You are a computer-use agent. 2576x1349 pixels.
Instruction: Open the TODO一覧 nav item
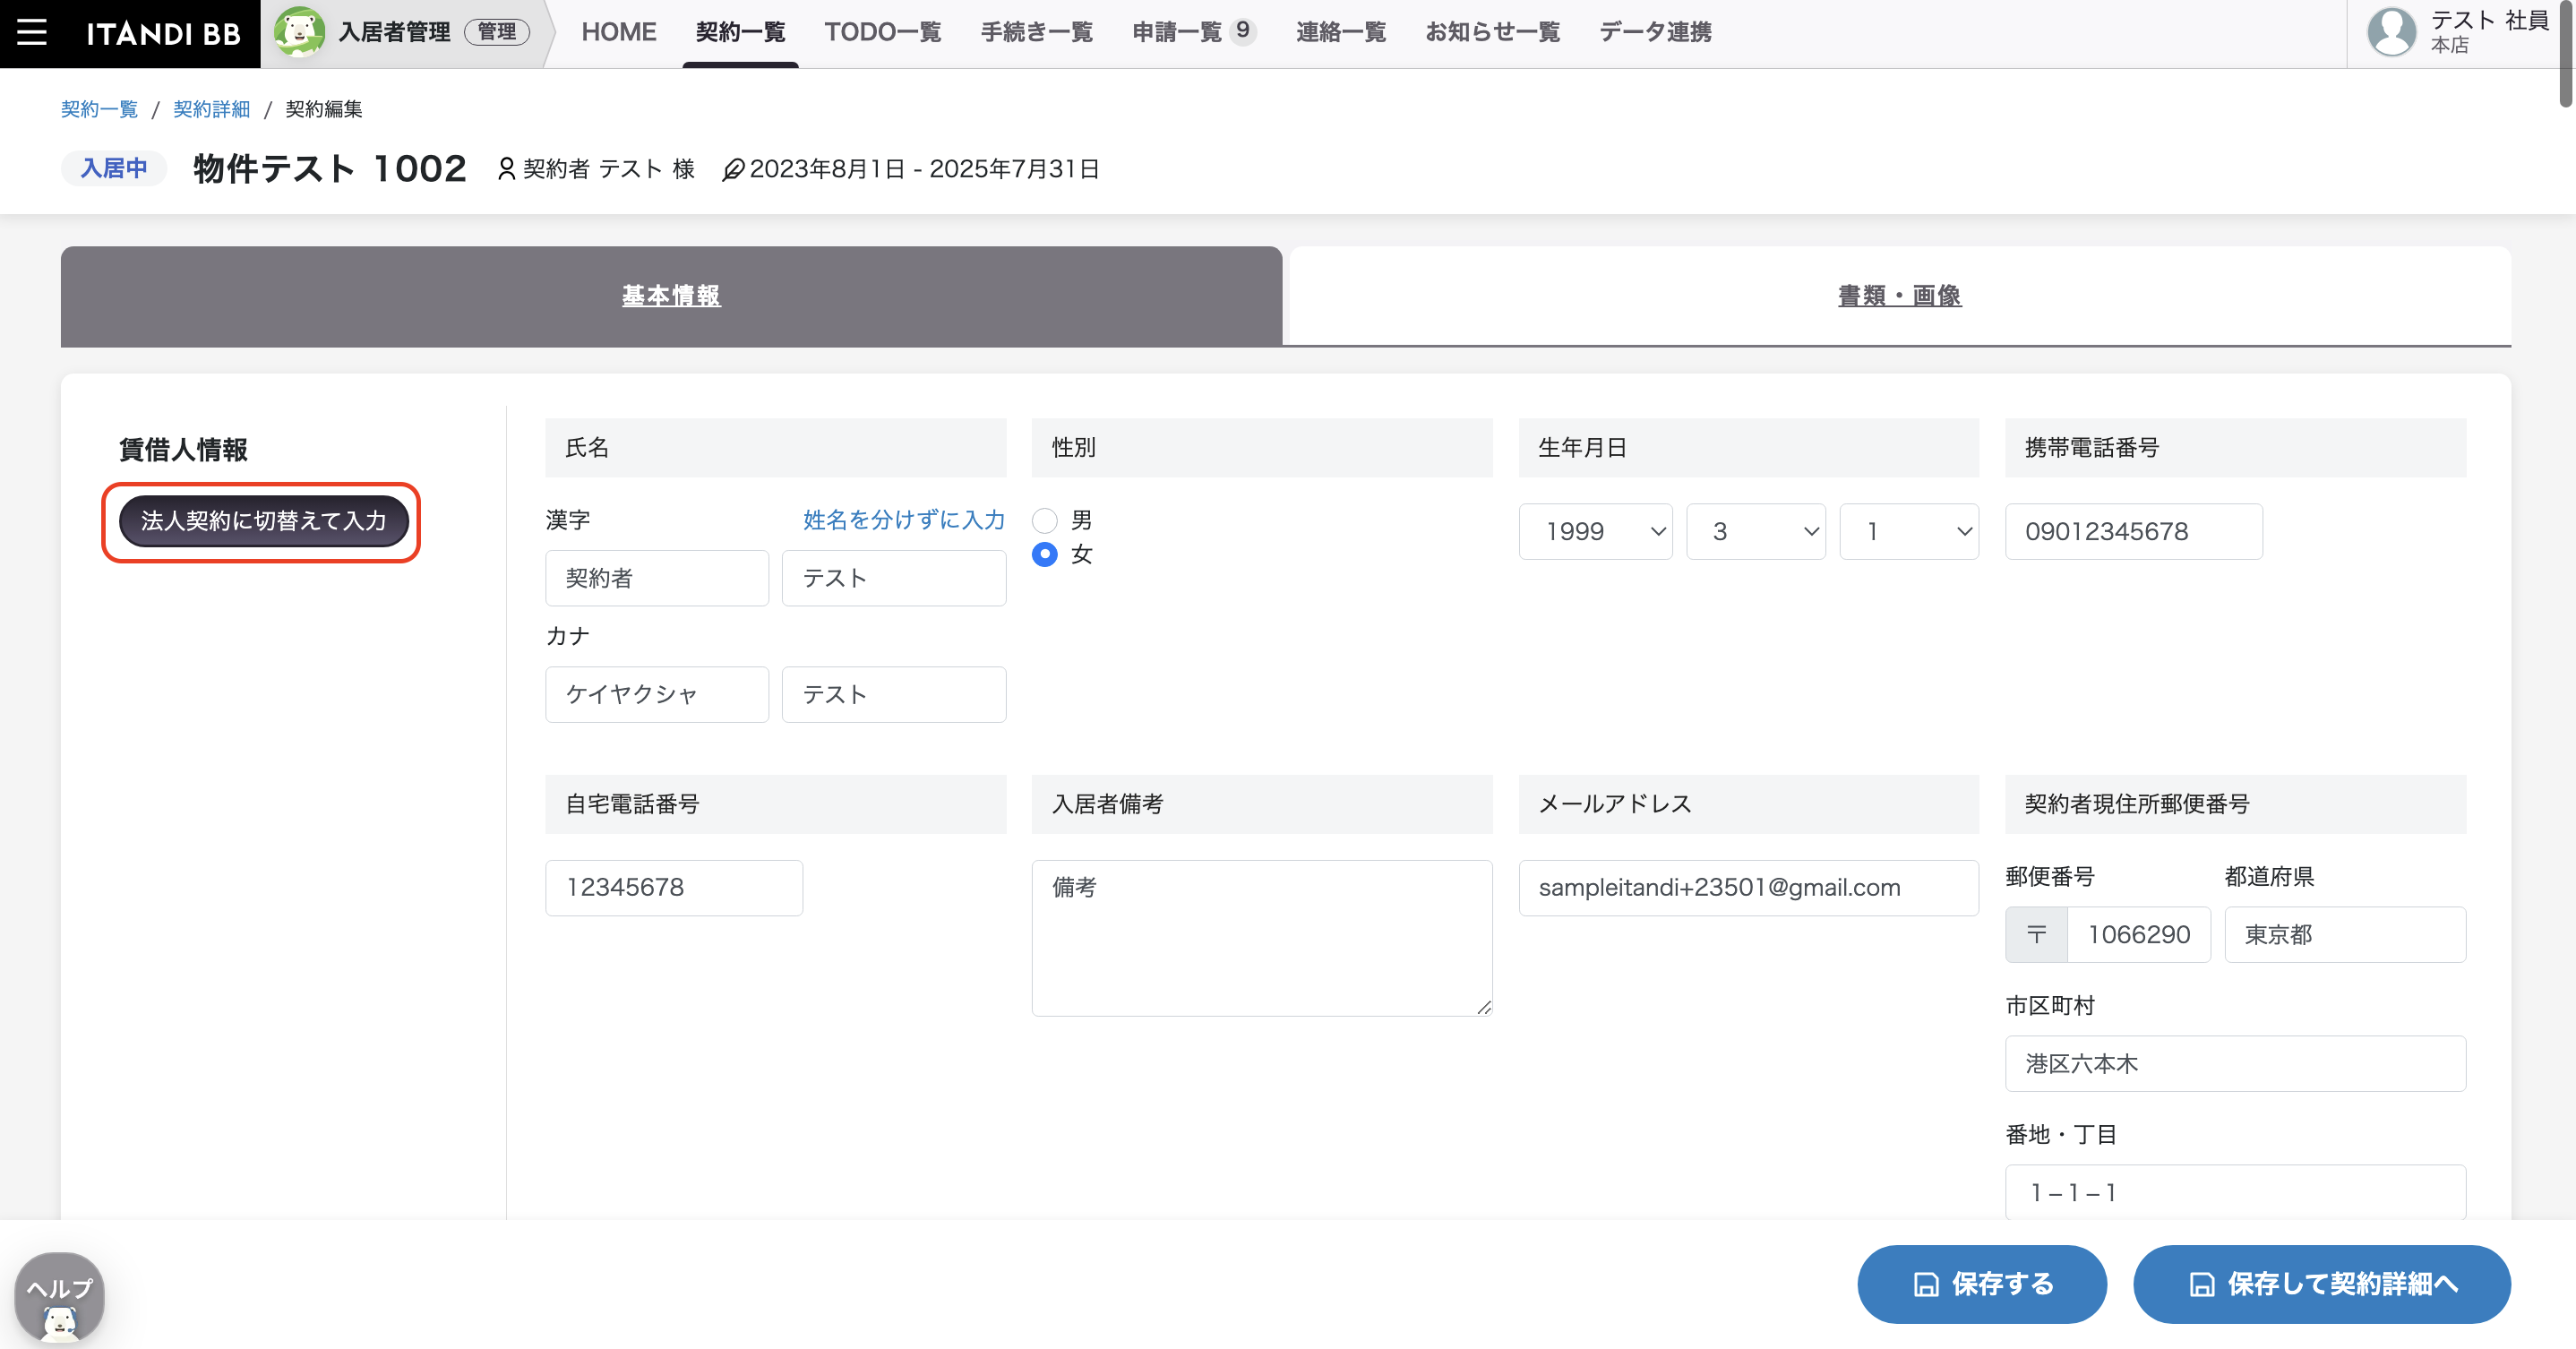point(882,32)
